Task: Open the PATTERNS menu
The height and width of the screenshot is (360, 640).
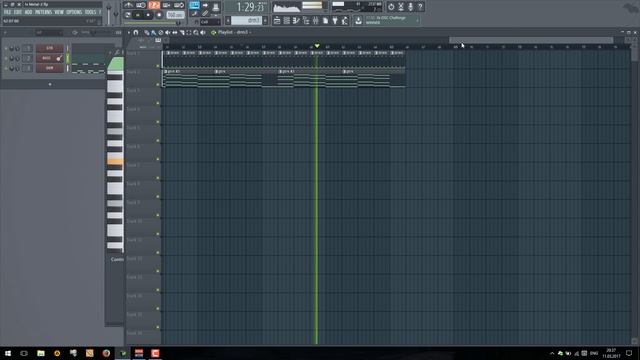Action: tap(43, 12)
